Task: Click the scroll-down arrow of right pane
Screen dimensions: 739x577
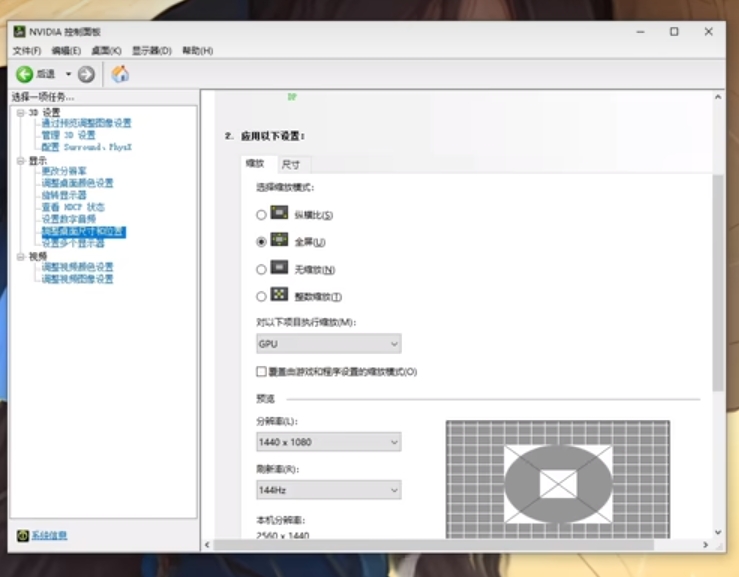Action: click(x=718, y=532)
